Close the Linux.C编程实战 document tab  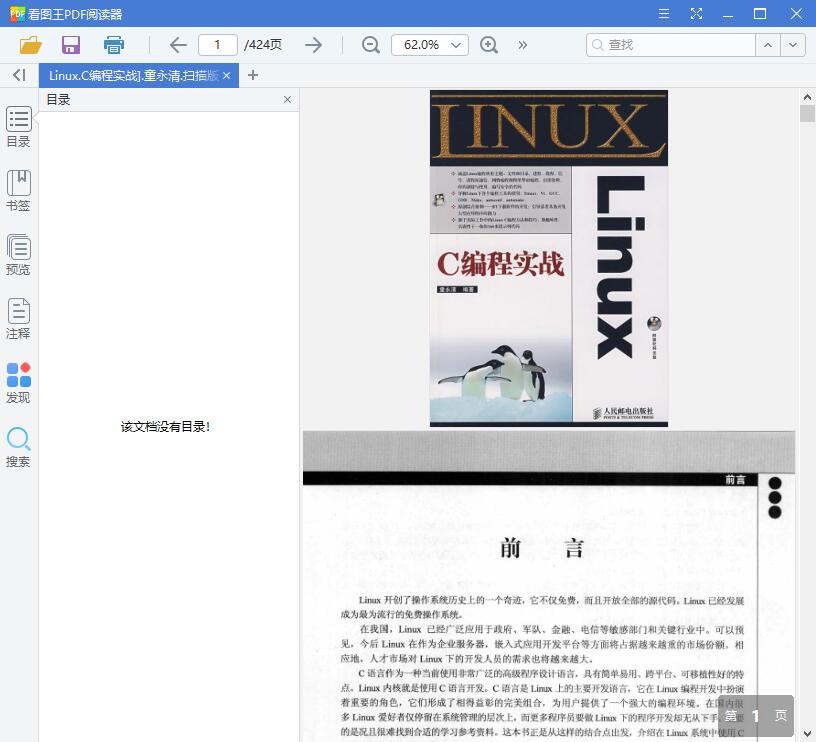(x=226, y=76)
